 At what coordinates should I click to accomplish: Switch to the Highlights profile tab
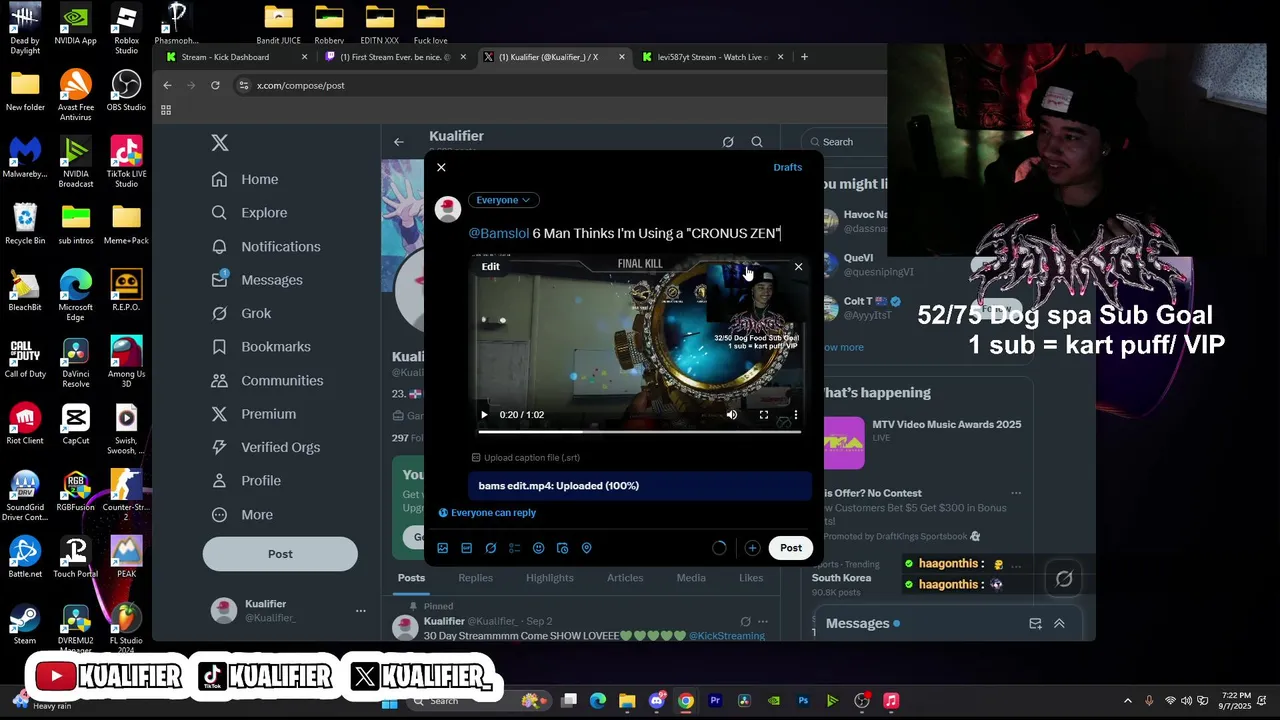[550, 578]
